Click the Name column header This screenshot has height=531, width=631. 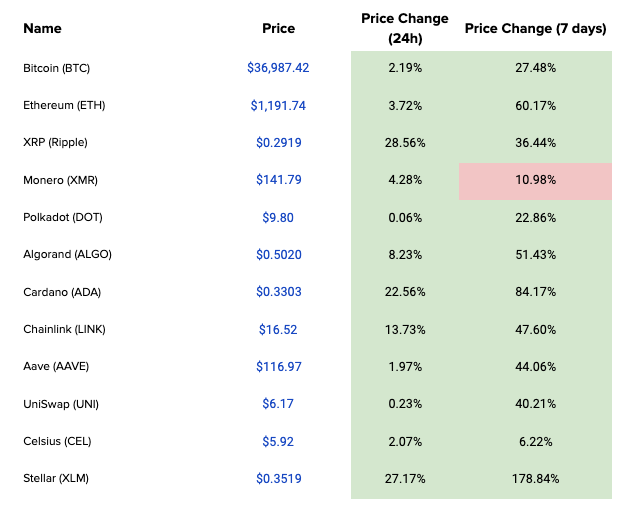pyautogui.click(x=42, y=28)
